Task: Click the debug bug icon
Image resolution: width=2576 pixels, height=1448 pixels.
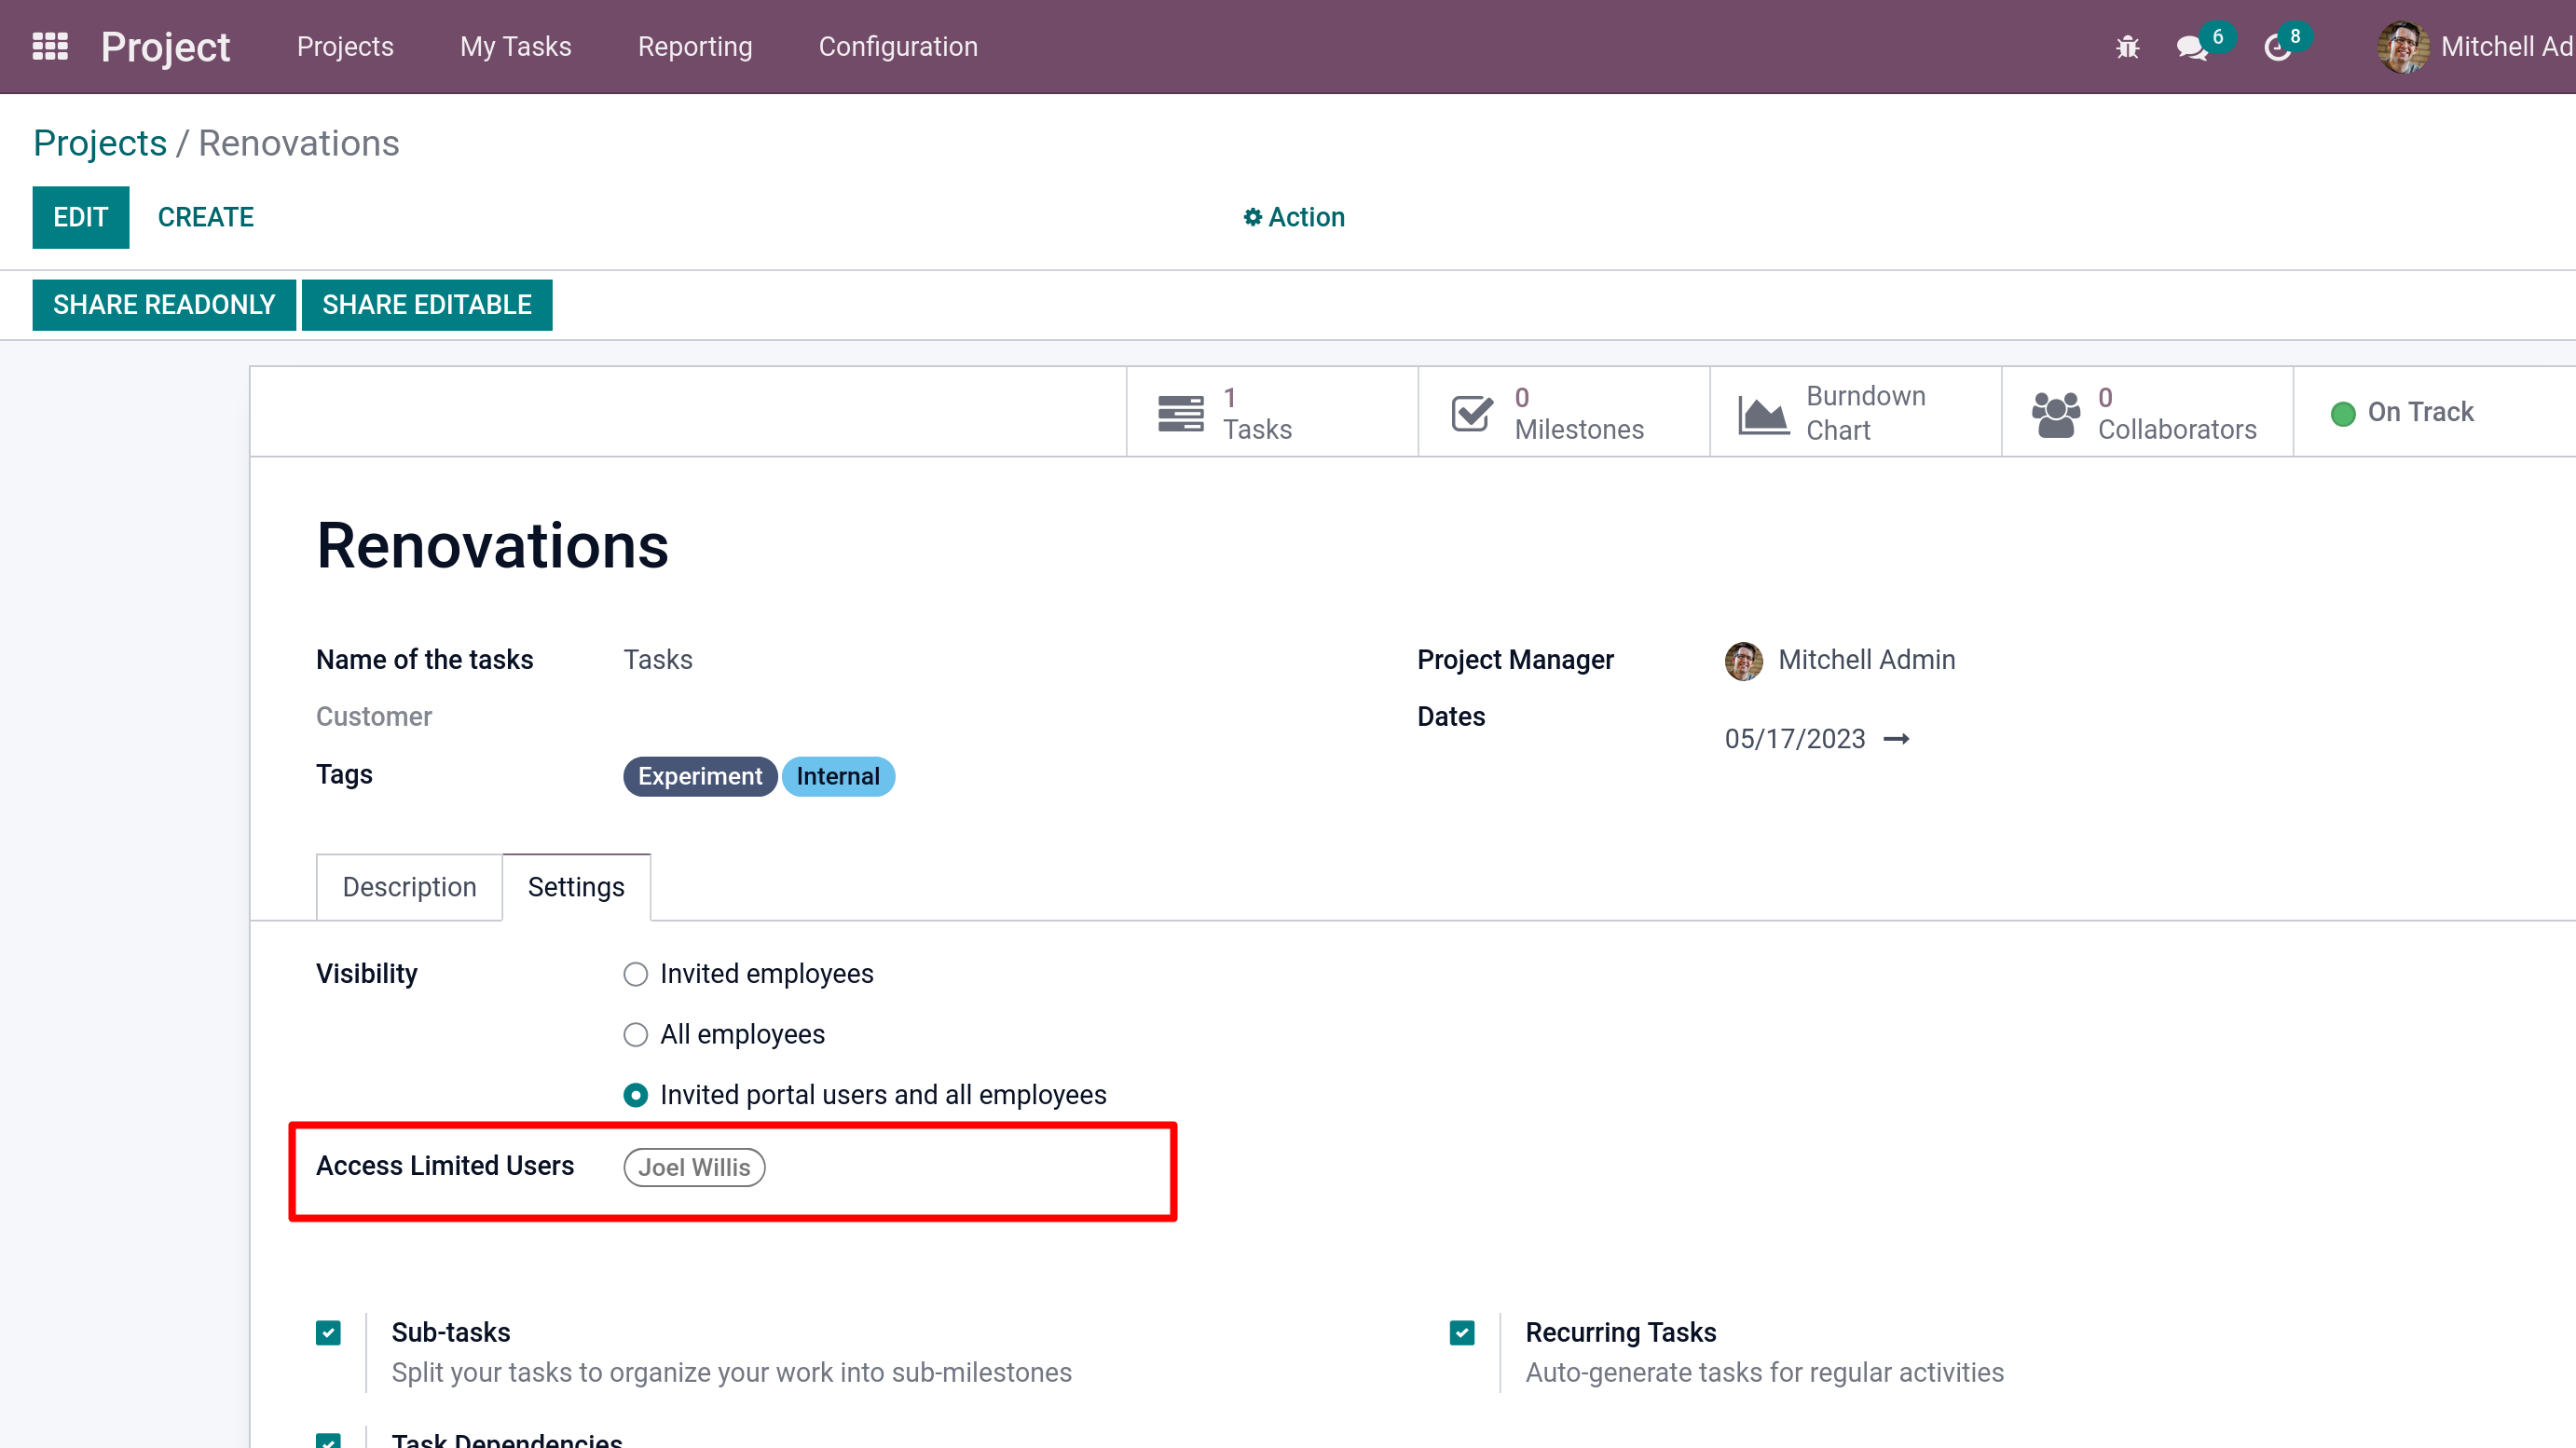Action: pyautogui.click(x=2127, y=47)
